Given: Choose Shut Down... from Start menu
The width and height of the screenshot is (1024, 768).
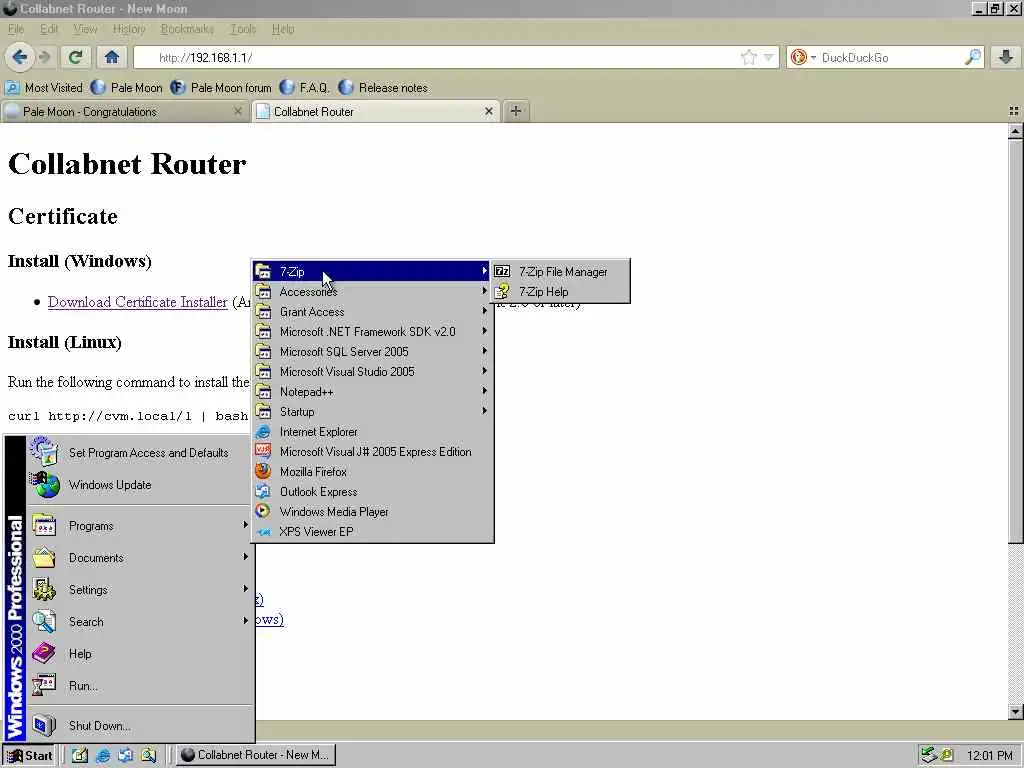Looking at the screenshot, I should pos(139,726).
